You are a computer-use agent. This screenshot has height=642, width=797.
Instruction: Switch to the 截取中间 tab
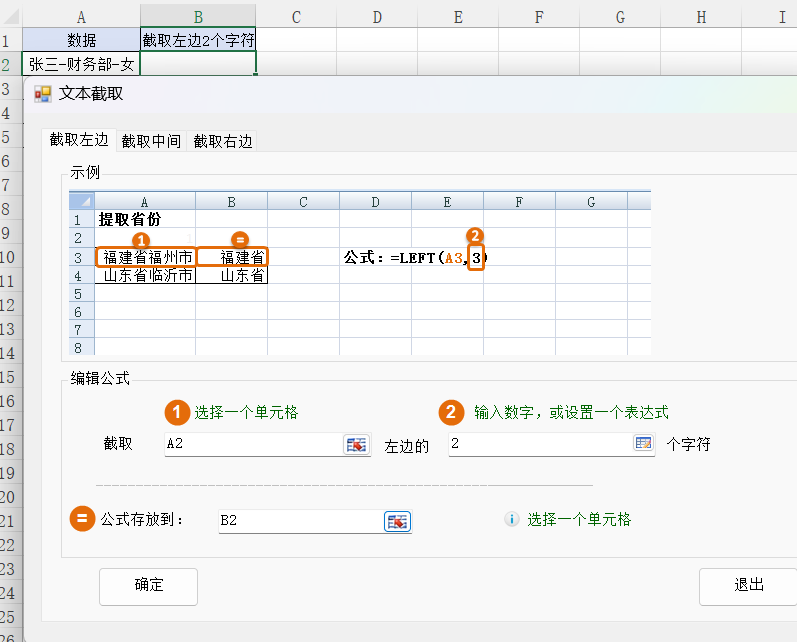151,141
